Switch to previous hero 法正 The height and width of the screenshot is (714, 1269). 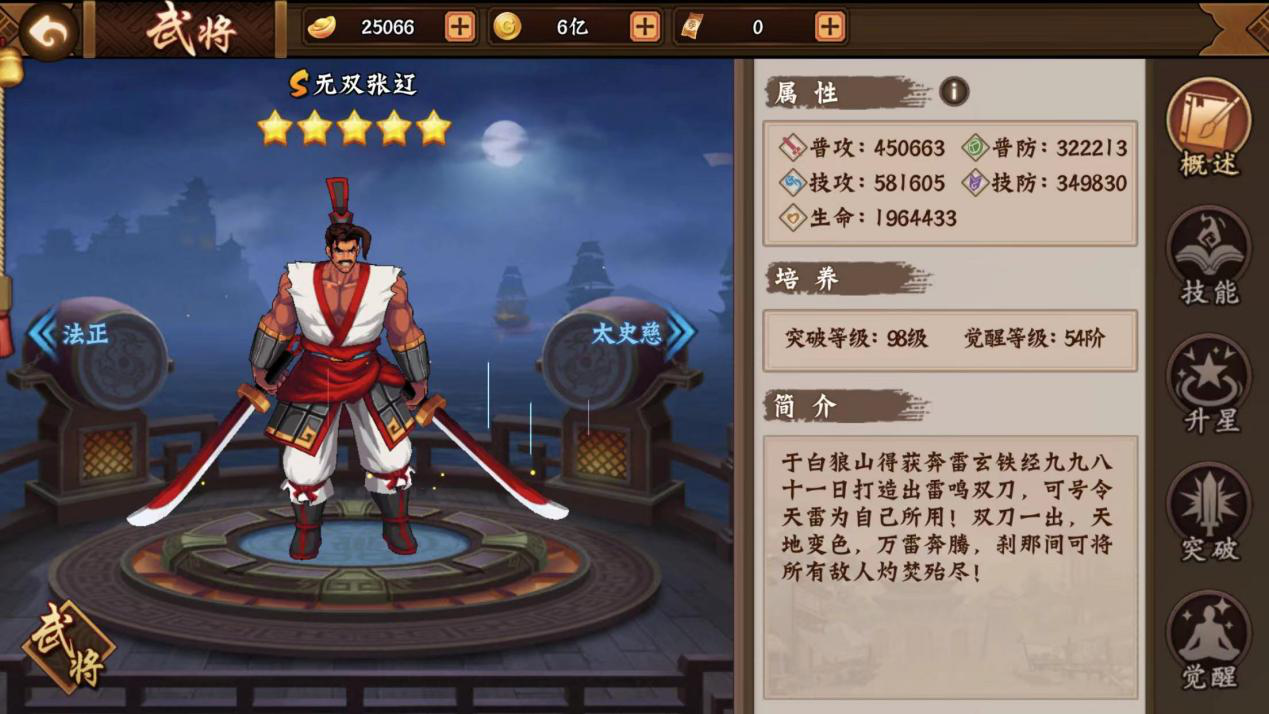tap(70, 334)
